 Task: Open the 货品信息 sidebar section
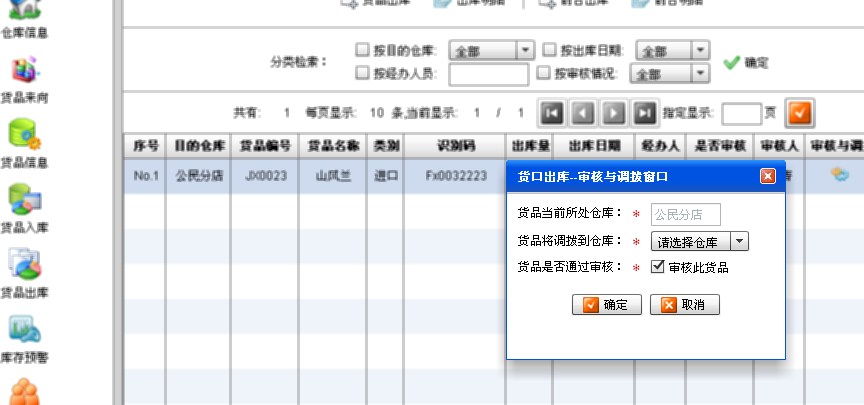24,144
